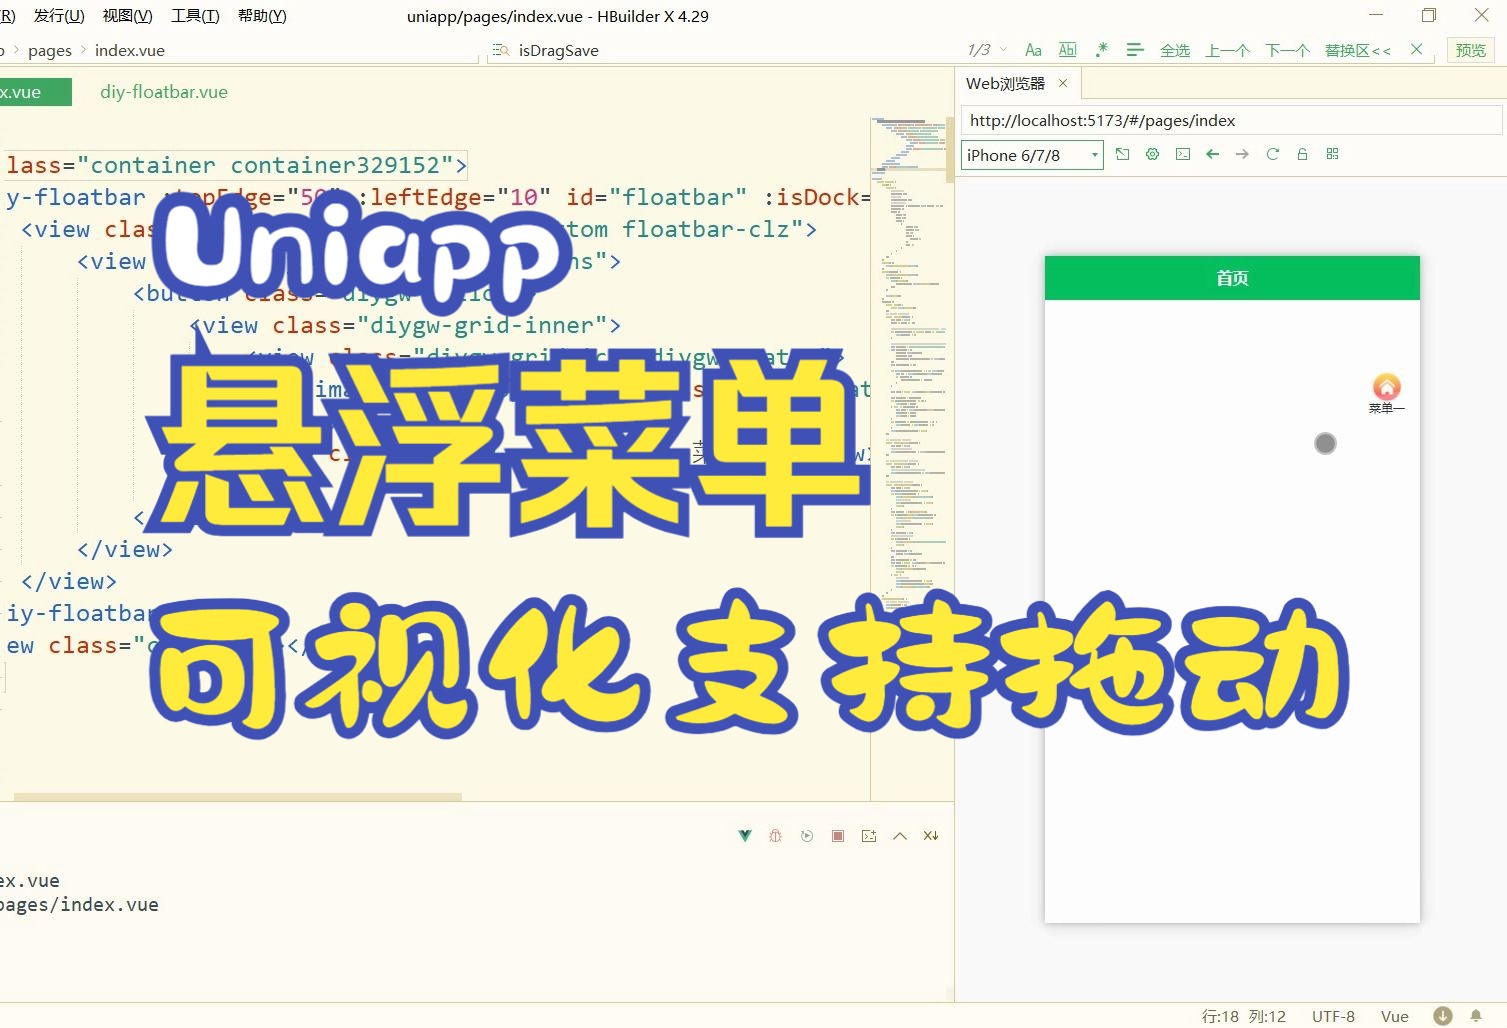Screen dimensions: 1507x1028
Task: Restart the app via circular run icon
Action: pyautogui.click(x=807, y=835)
